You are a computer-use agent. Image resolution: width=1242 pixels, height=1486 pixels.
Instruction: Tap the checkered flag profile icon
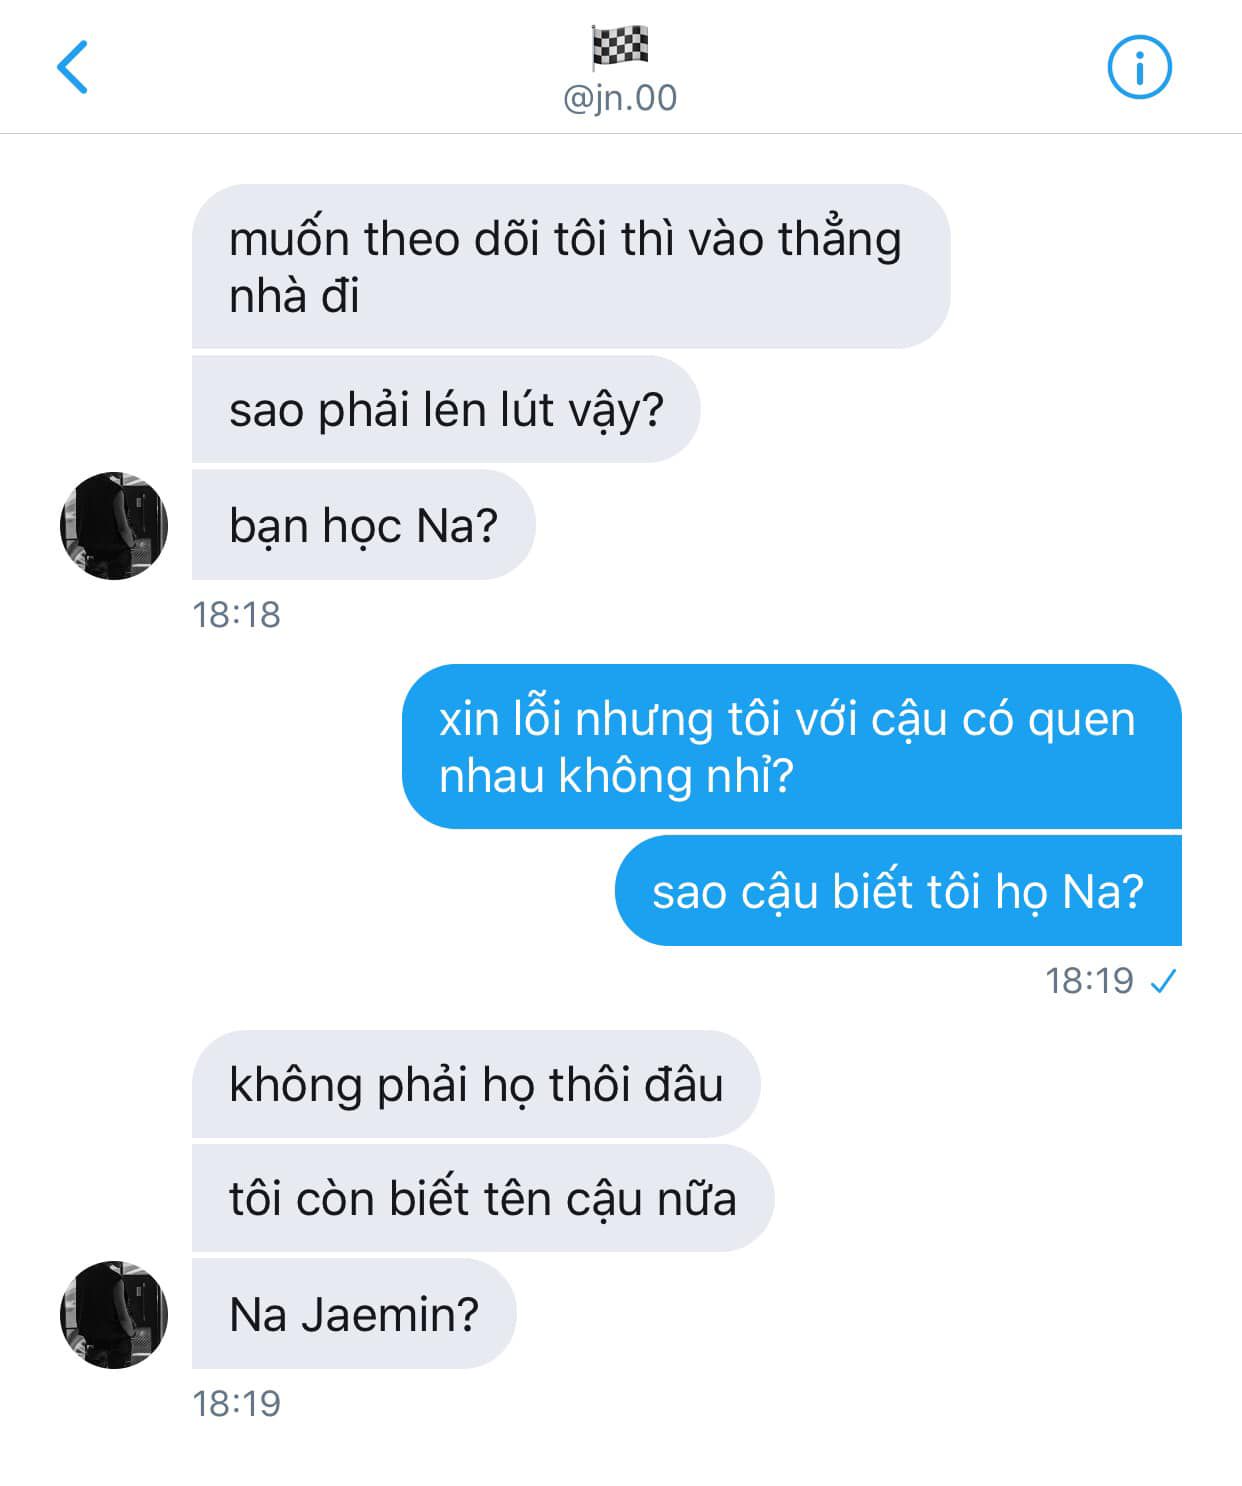click(620, 46)
